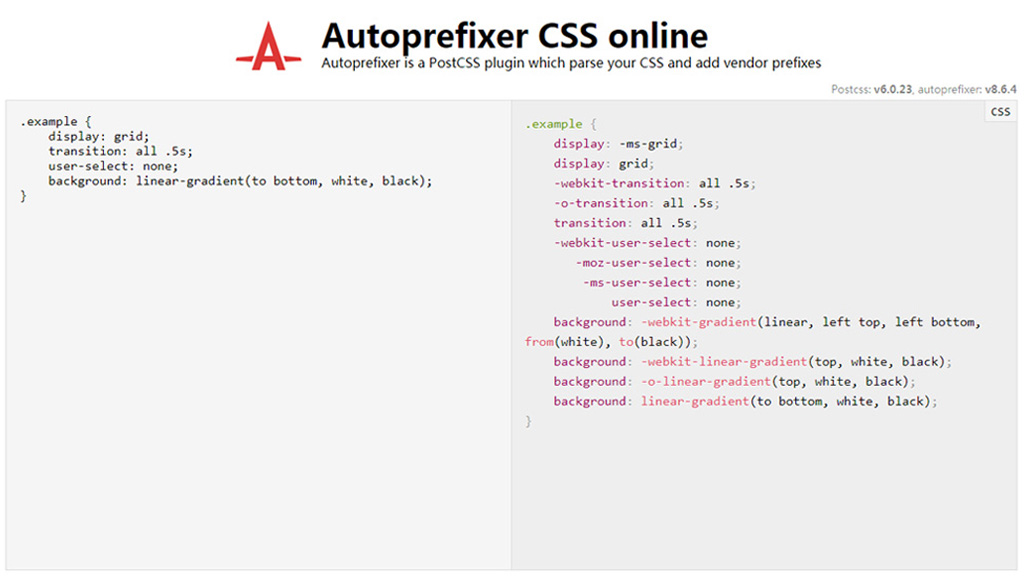
Task: Click '-o-linear-gradient(top, white, black)' line
Action: pos(735,381)
